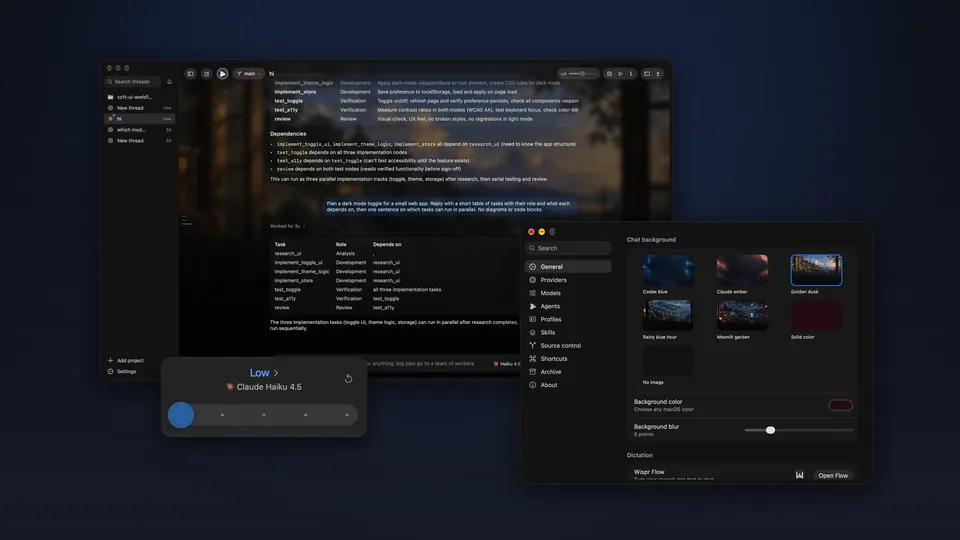Open the first New thread marked now
Viewport: 960px width, 540px height.
click(x=139, y=108)
